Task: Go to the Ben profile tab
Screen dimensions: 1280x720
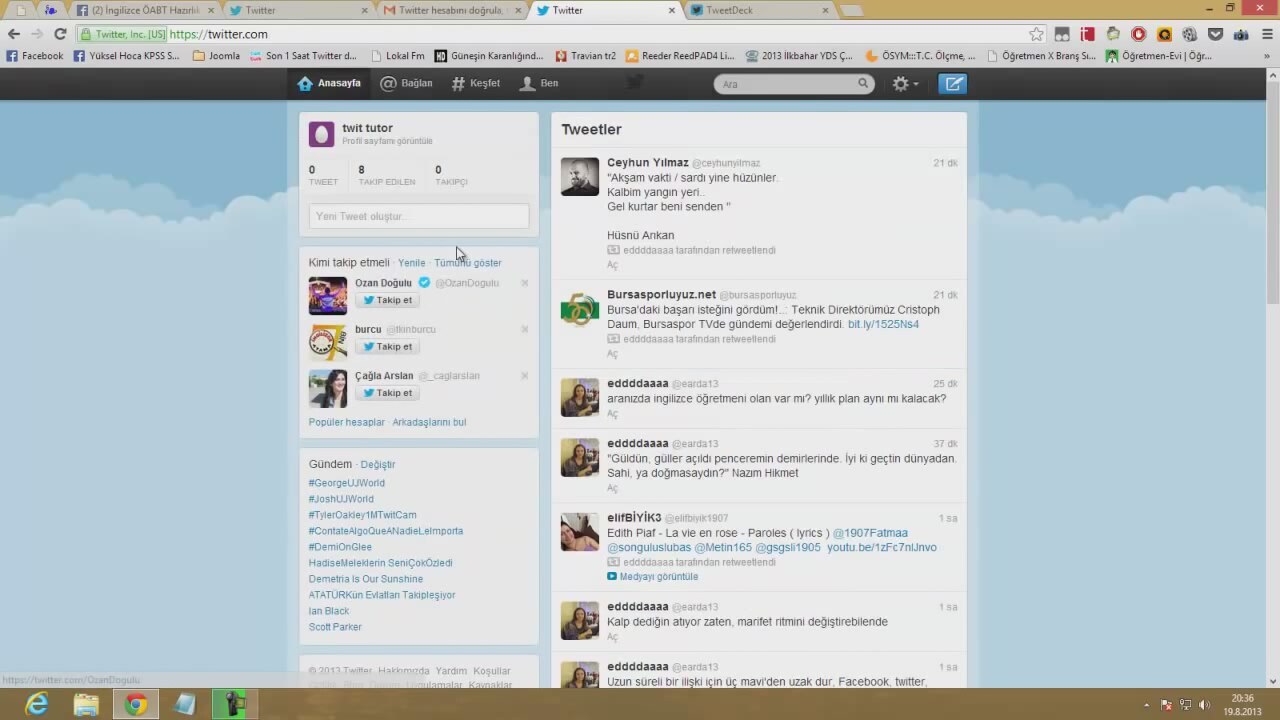Action: click(x=539, y=84)
